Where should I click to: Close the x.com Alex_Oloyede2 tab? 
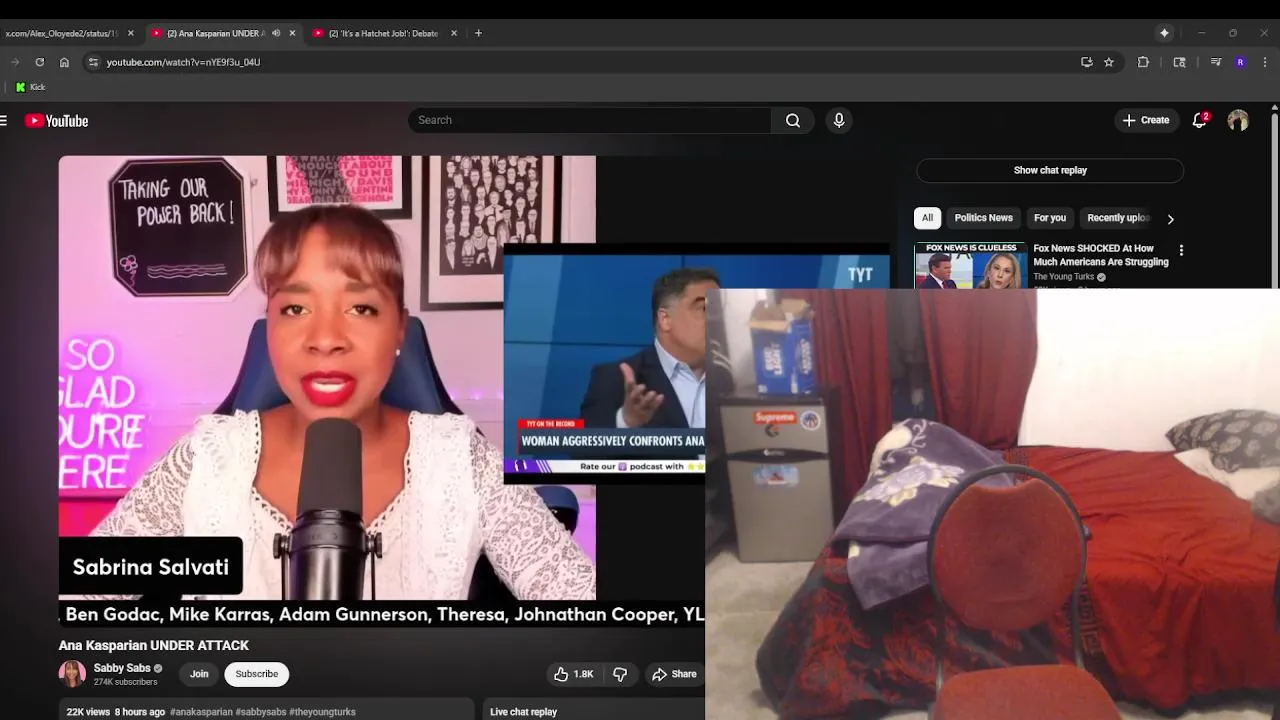[130, 33]
